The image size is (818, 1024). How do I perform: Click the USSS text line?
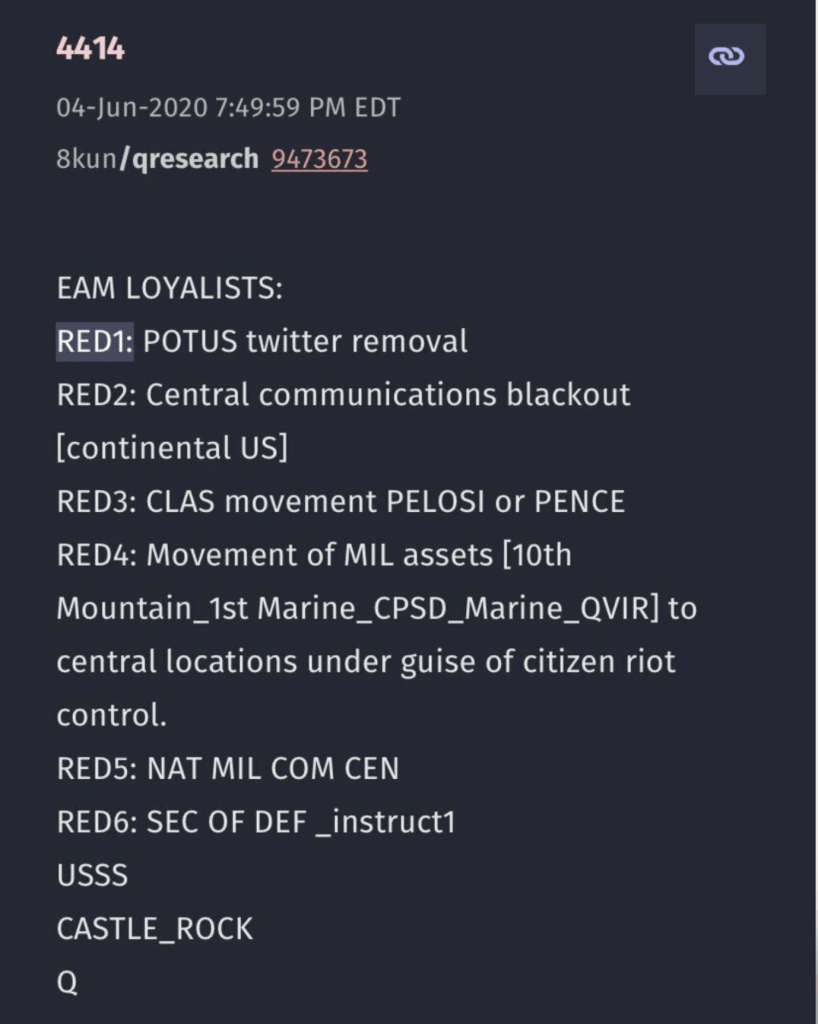tap(92, 875)
